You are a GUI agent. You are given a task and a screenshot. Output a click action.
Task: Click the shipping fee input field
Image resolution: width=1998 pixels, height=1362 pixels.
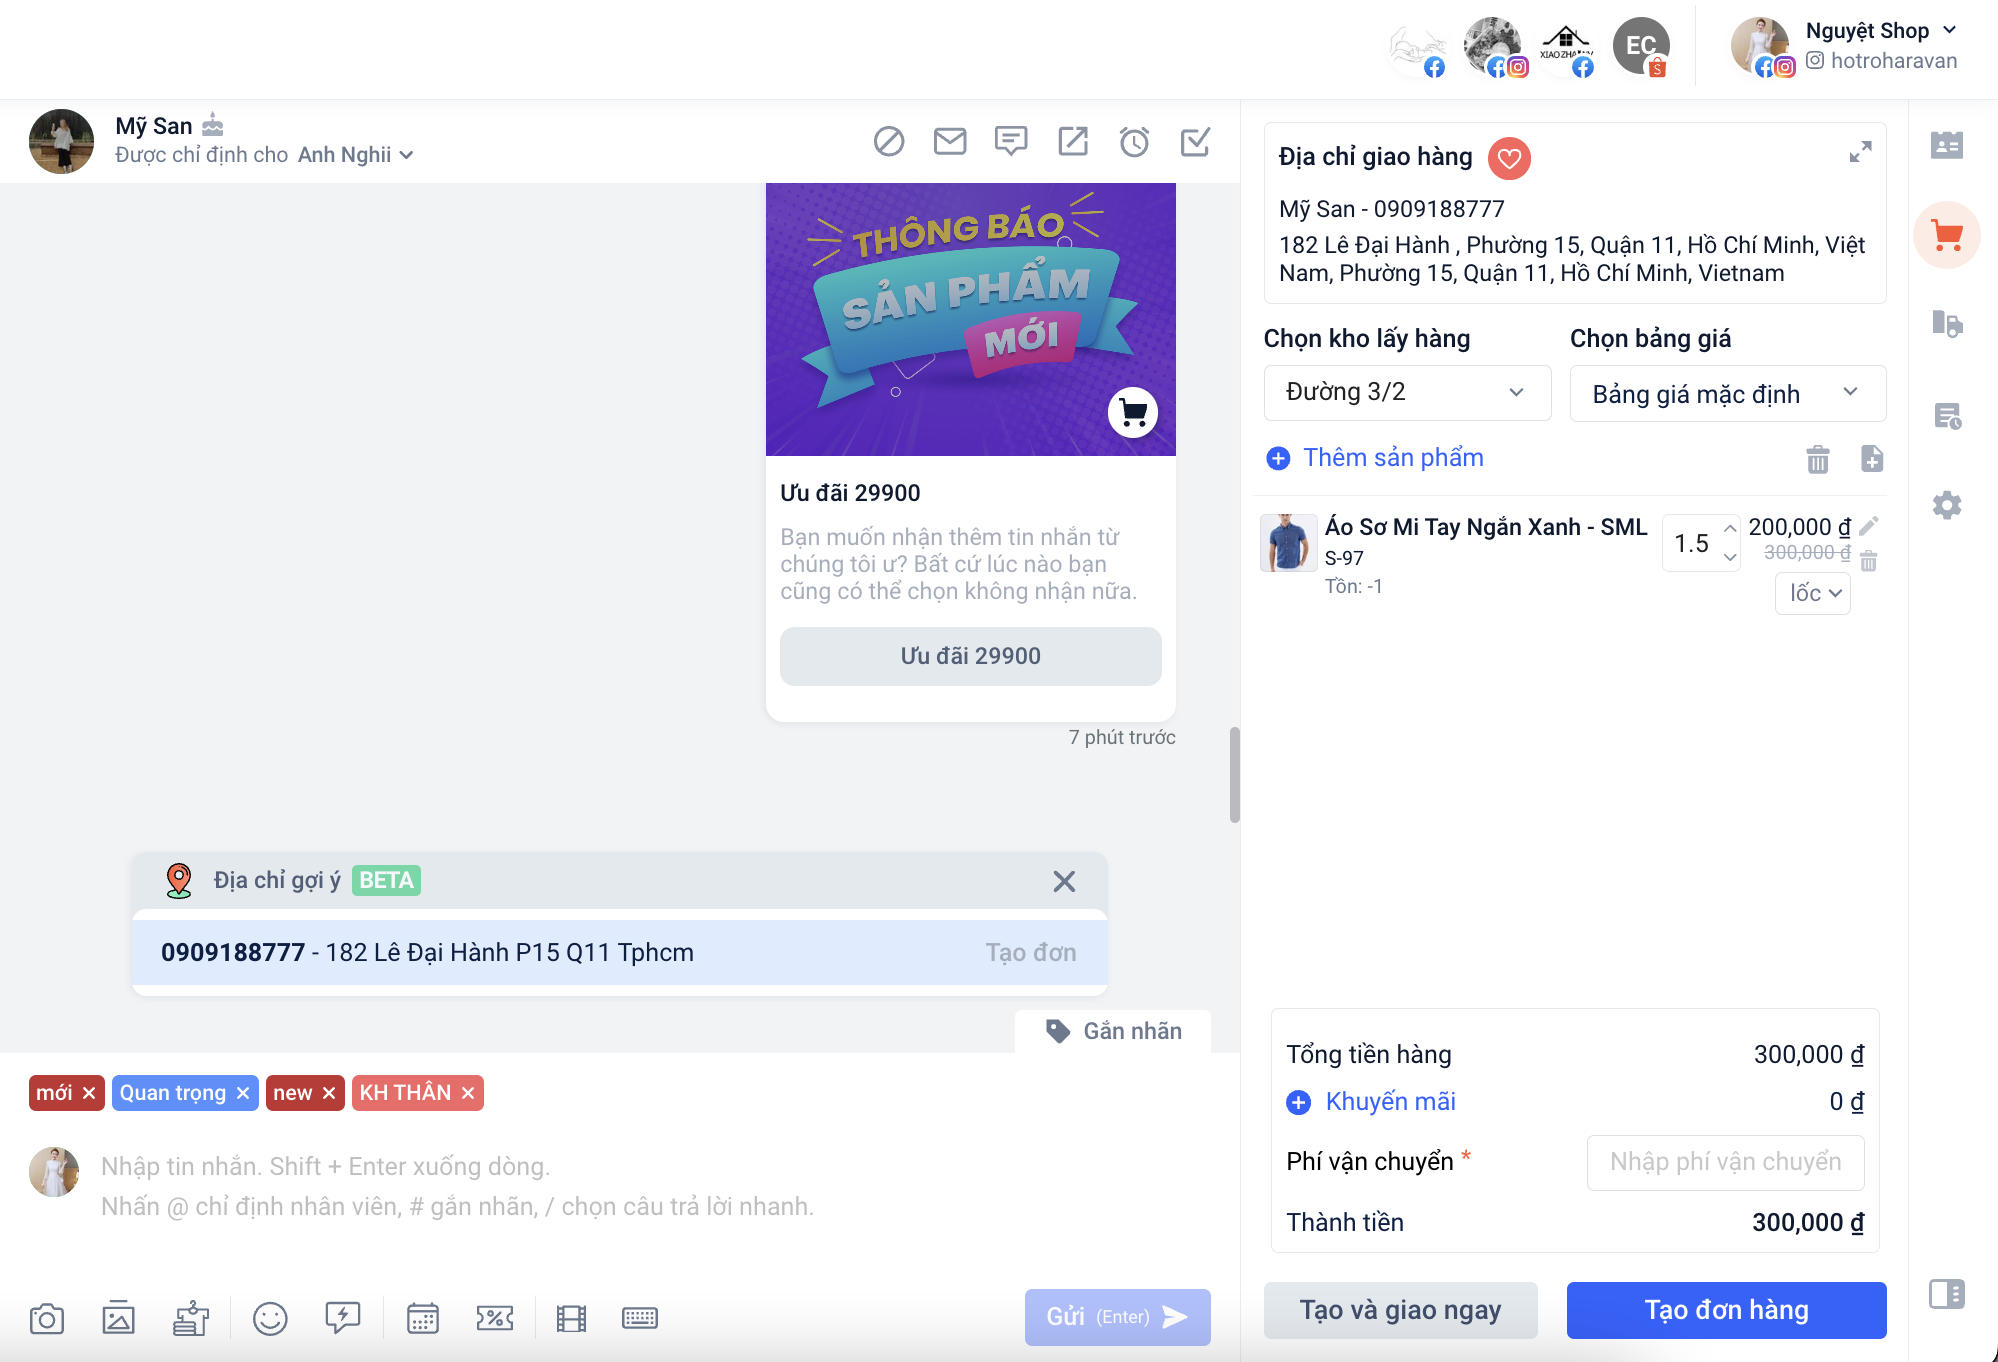[x=1725, y=1162]
